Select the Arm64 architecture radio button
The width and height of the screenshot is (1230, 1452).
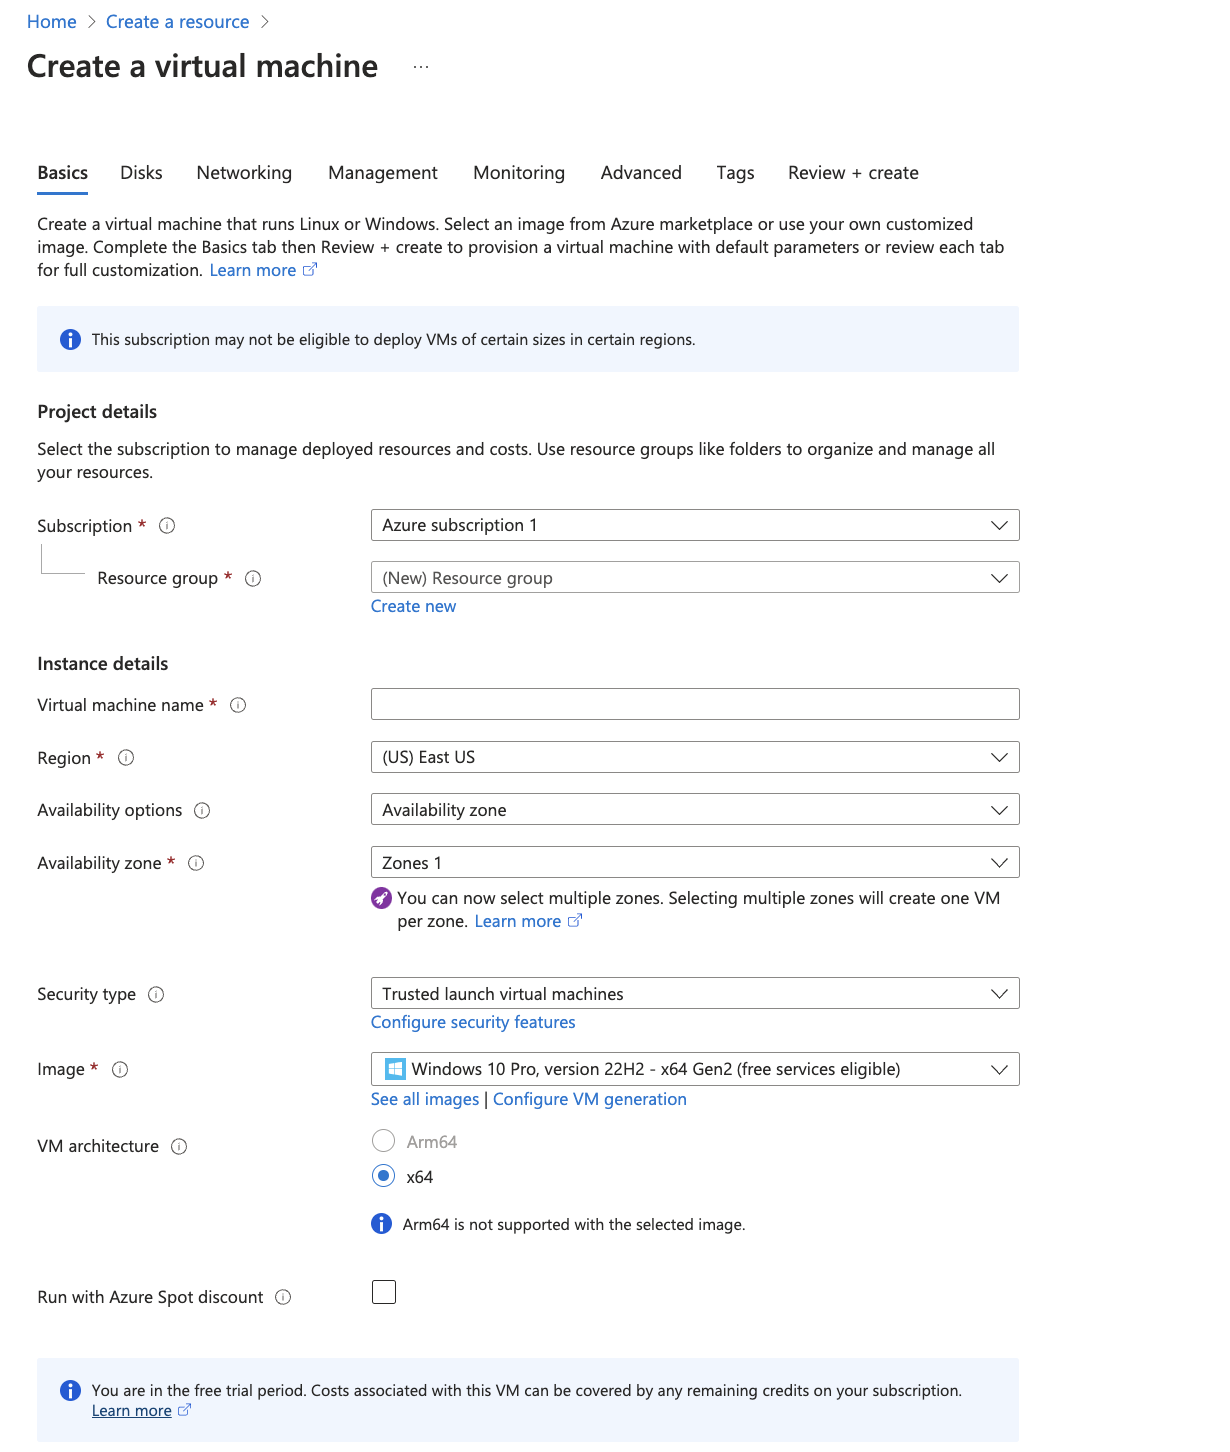[383, 1141]
